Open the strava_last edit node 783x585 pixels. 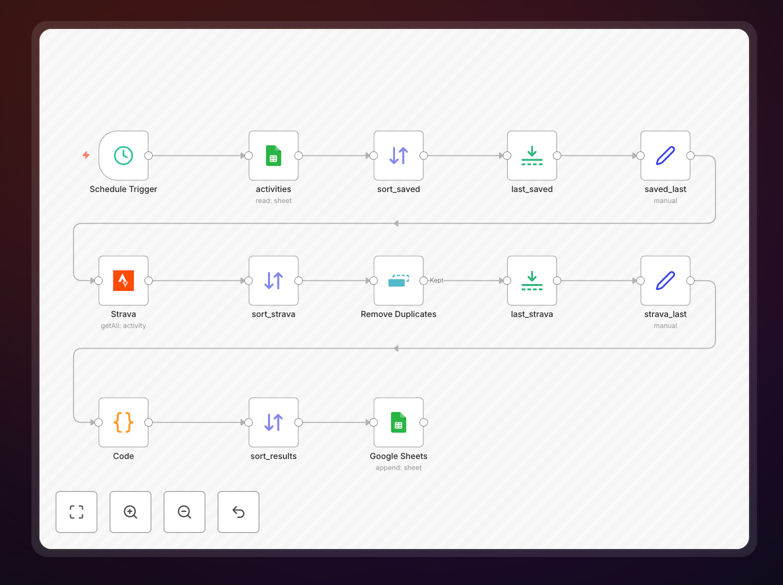tap(665, 281)
